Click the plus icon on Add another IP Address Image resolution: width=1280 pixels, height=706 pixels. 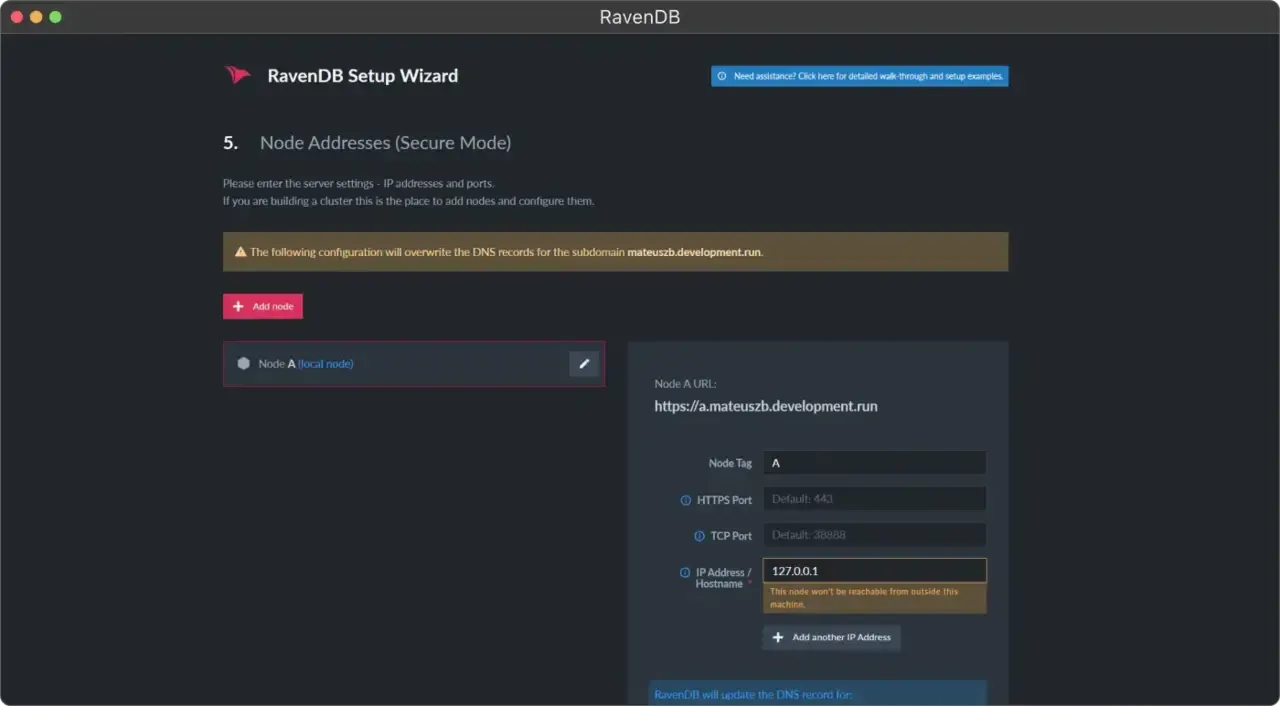(778, 637)
